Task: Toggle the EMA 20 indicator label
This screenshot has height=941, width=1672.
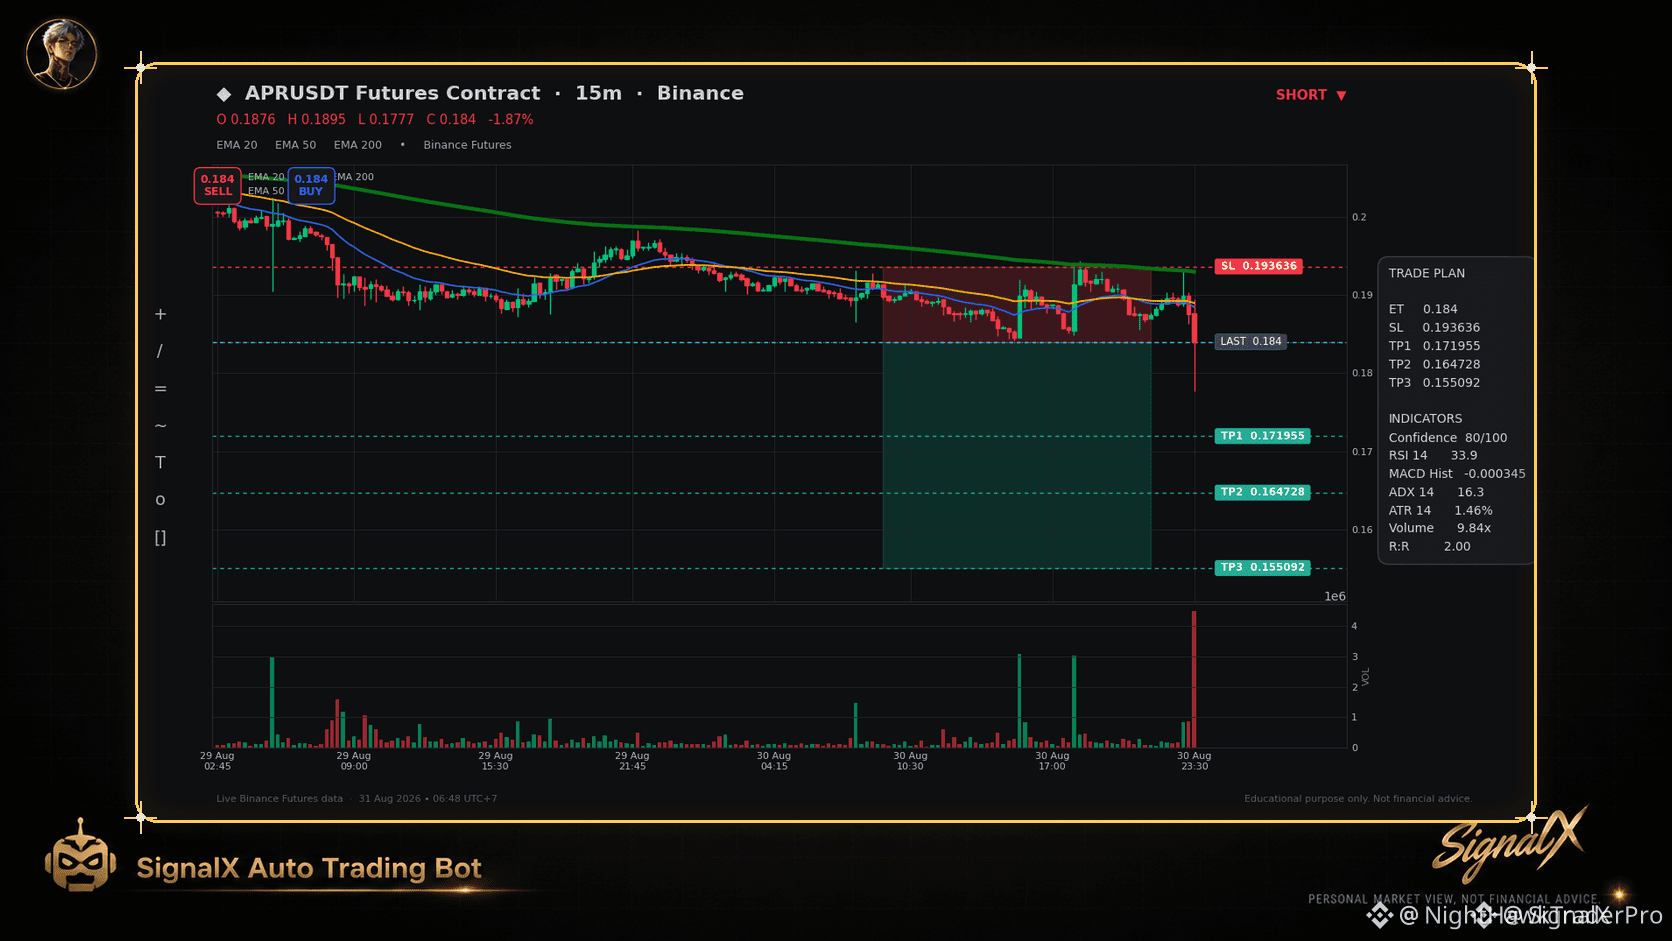Action: [237, 145]
